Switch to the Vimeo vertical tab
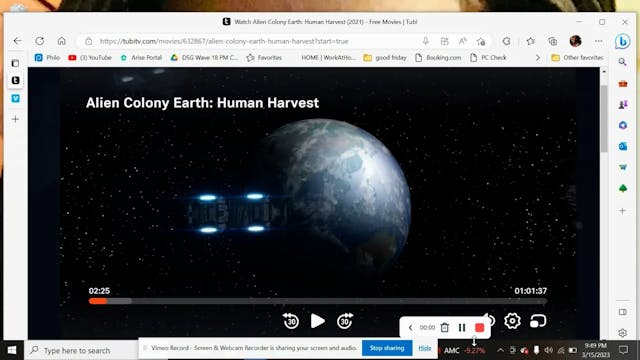Image resolution: width=640 pixels, height=360 pixels. pyautogui.click(x=16, y=98)
